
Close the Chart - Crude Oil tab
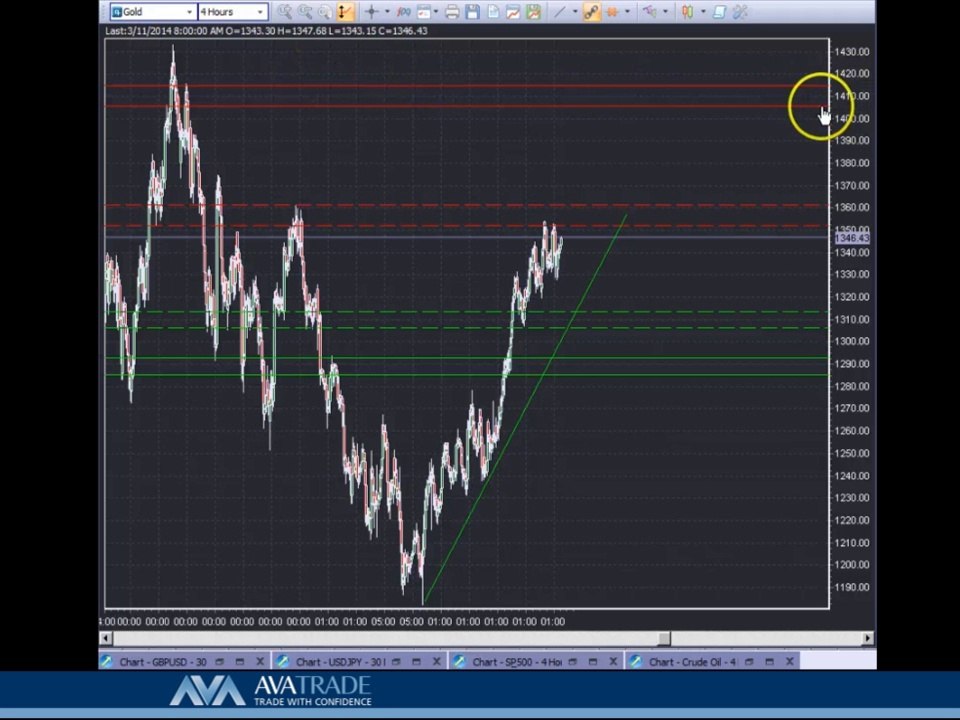point(789,661)
